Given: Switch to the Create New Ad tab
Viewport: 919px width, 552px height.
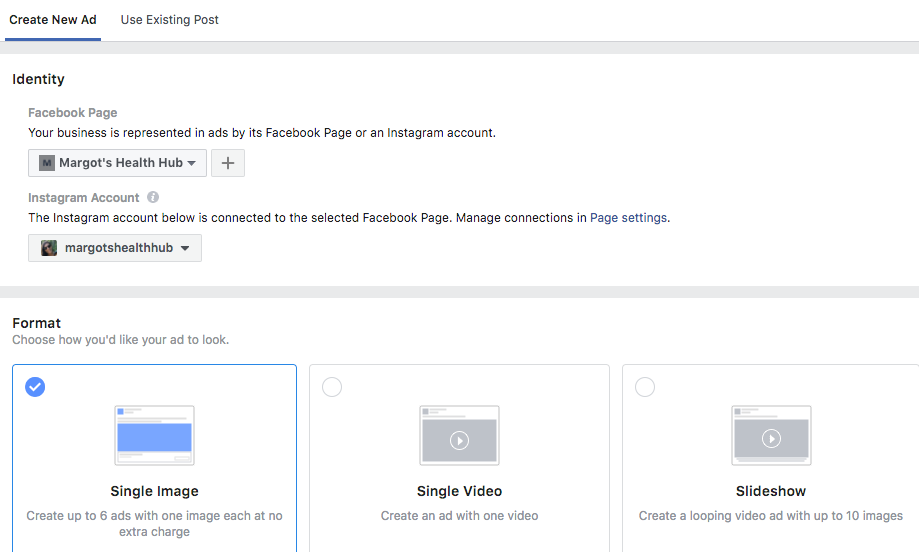Looking at the screenshot, I should 53,20.
